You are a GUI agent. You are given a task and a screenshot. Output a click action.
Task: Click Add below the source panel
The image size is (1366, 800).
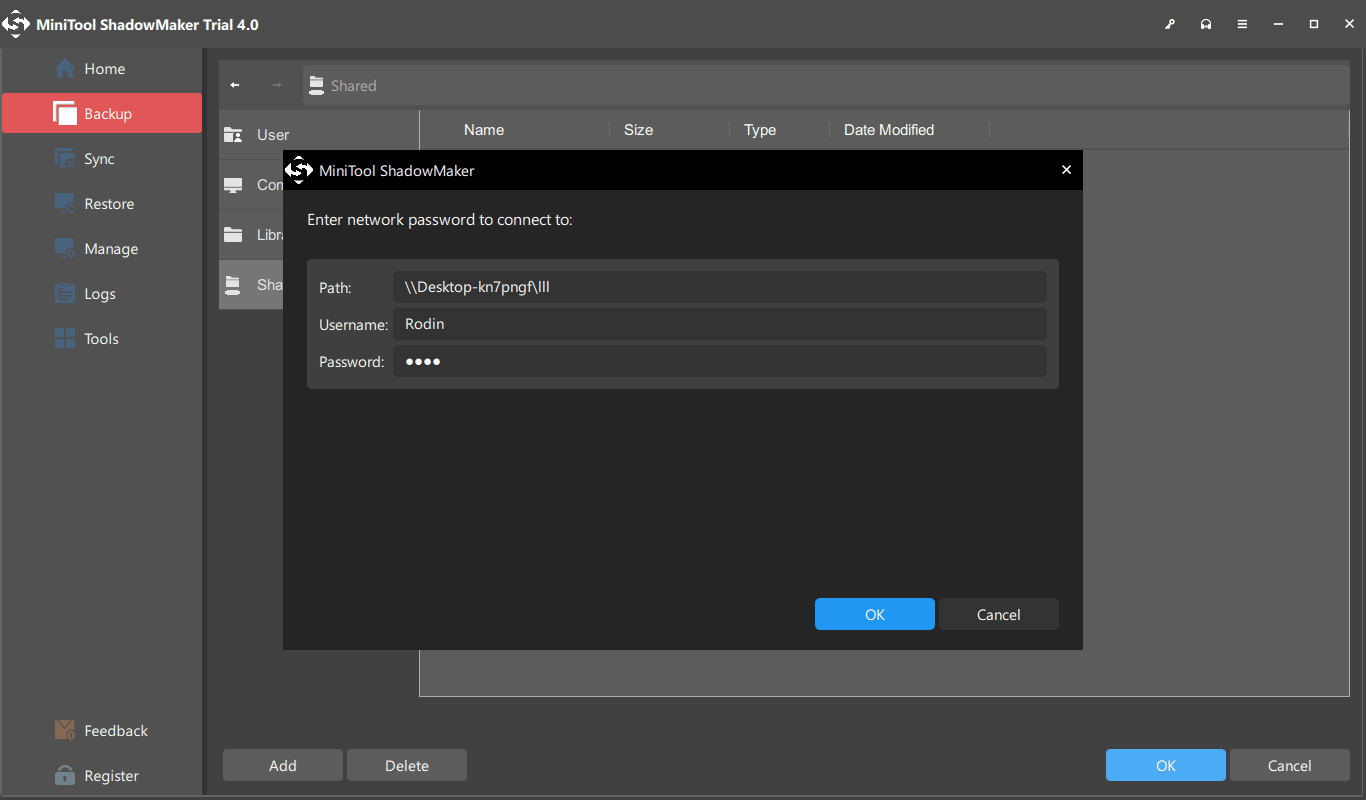click(x=282, y=764)
